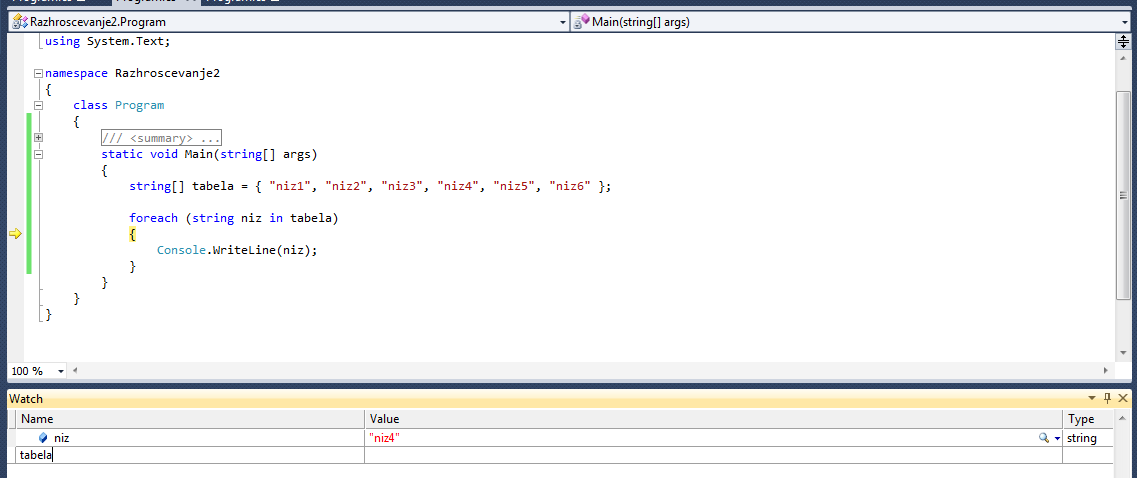Click the niz variable icon in Watch
The image size is (1137, 478).
[43, 438]
